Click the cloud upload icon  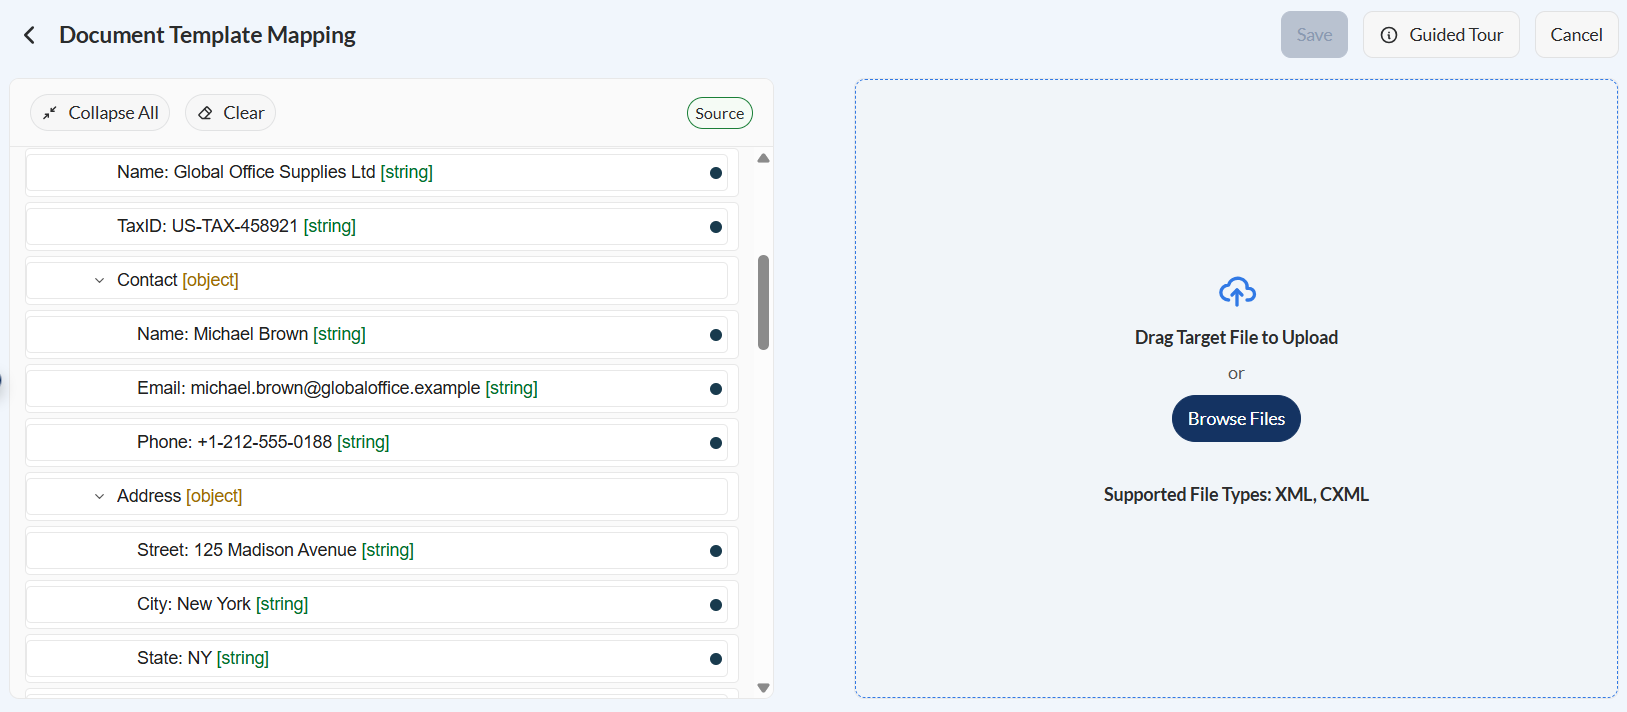[1237, 292]
